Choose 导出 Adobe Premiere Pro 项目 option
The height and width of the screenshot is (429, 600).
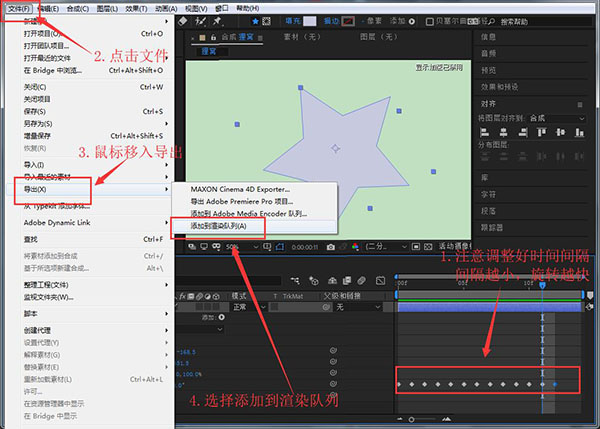point(254,201)
